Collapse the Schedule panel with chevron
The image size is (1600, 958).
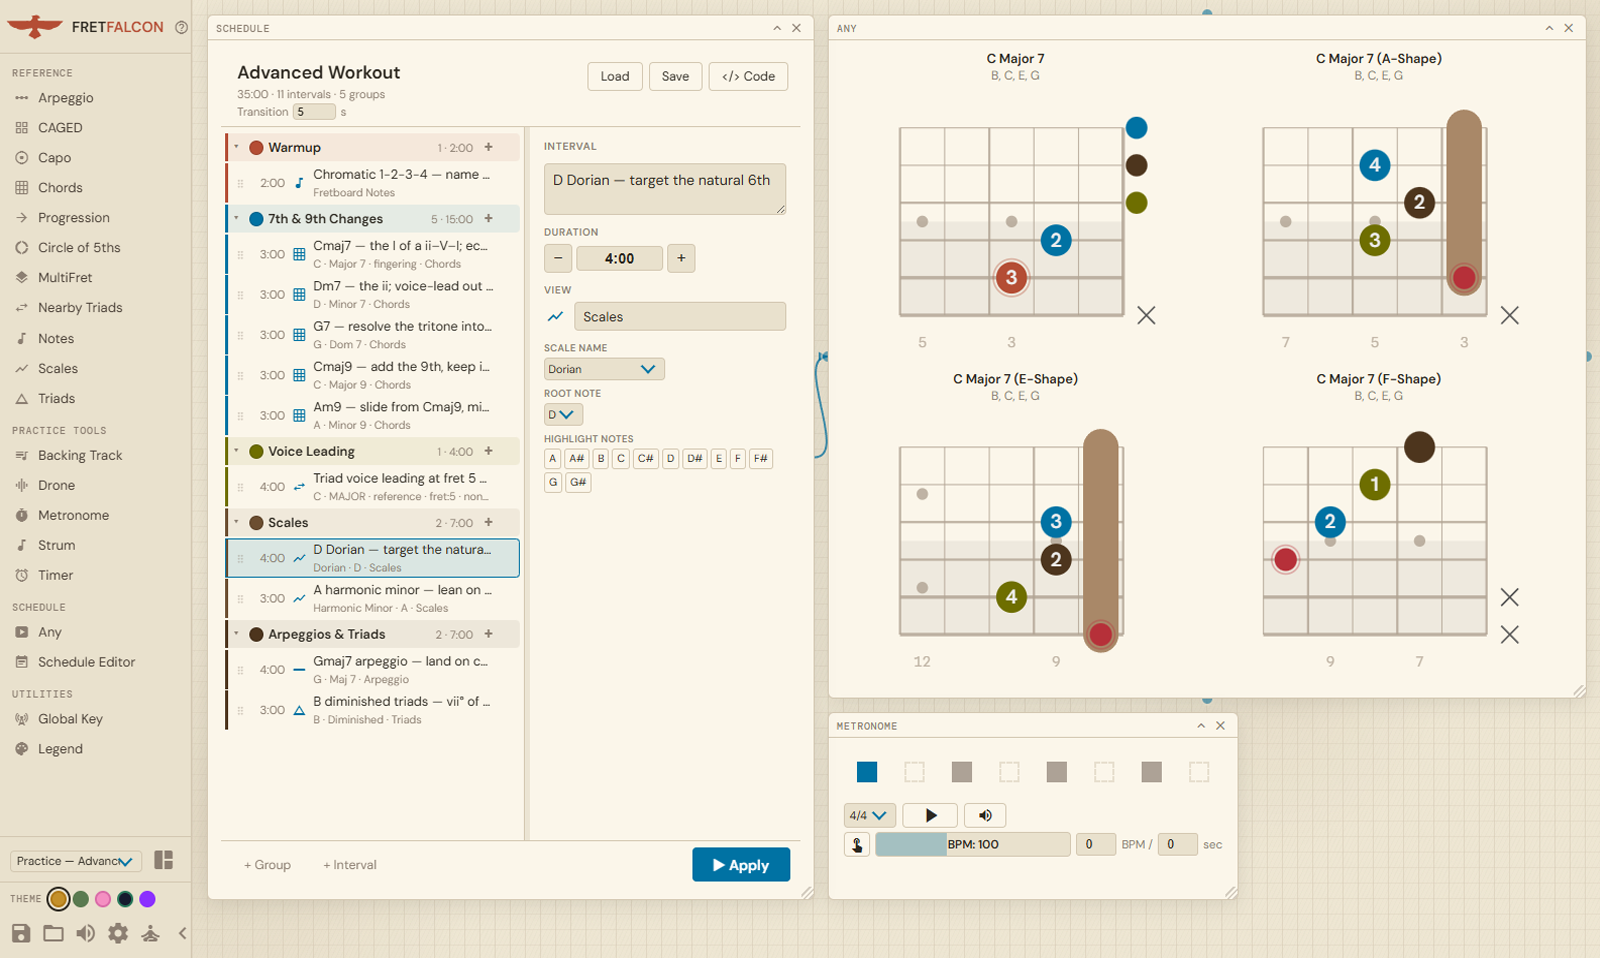pyautogui.click(x=777, y=28)
